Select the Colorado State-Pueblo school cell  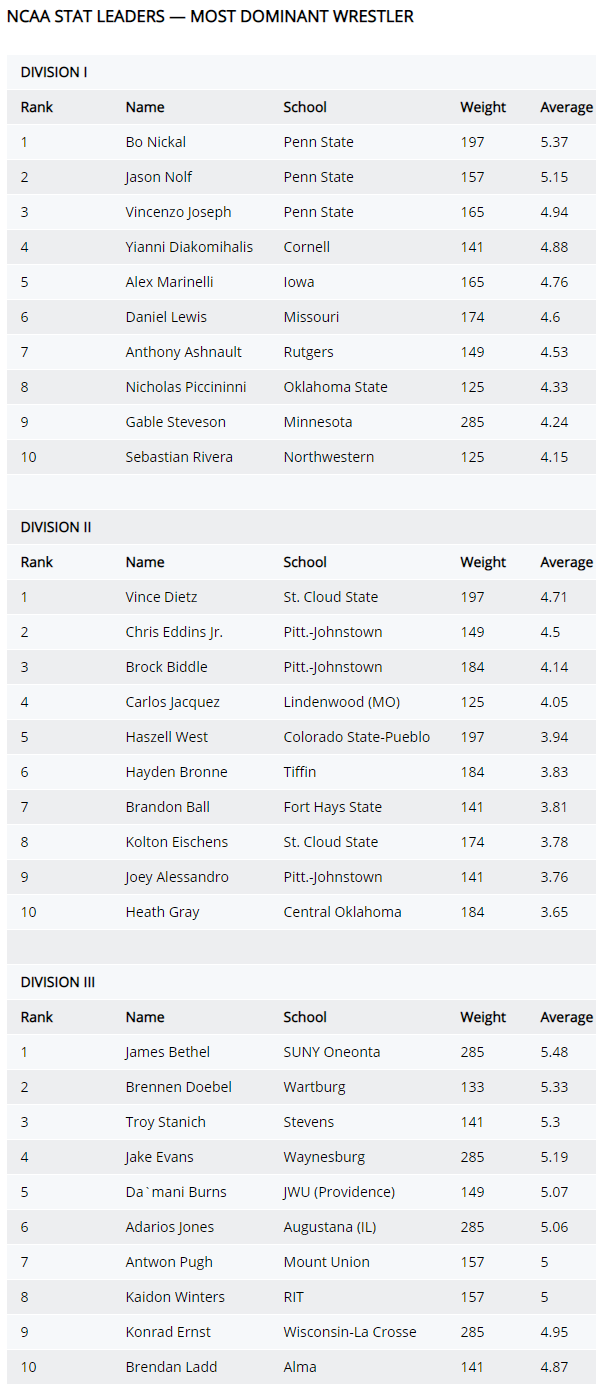[x=357, y=737]
